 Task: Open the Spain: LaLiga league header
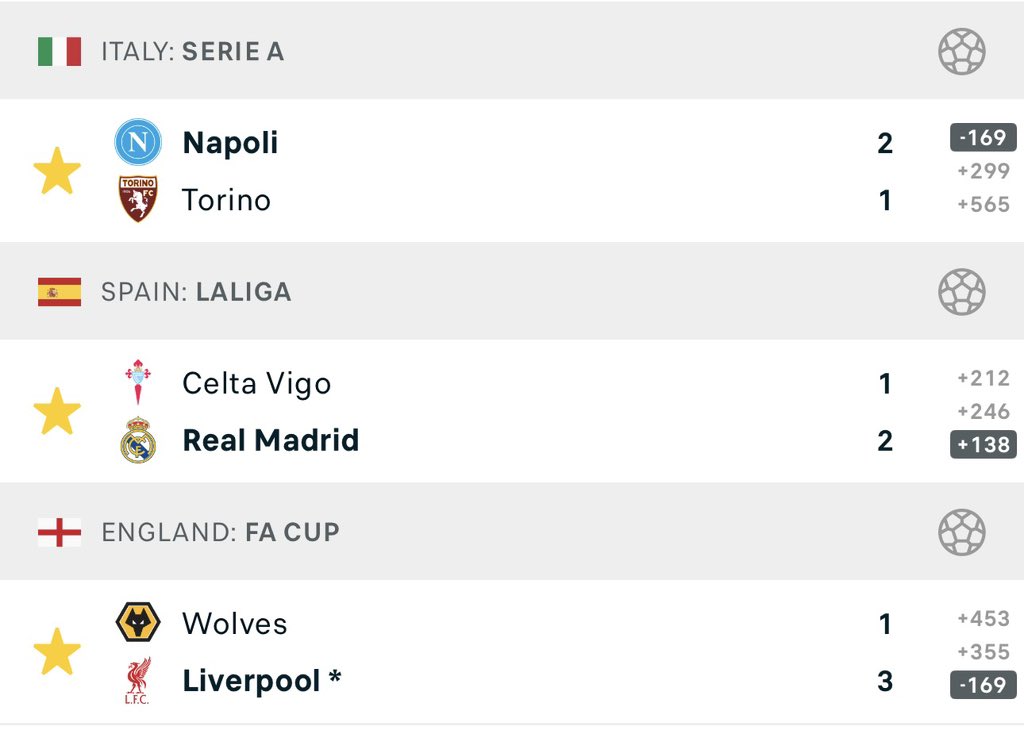(512, 291)
